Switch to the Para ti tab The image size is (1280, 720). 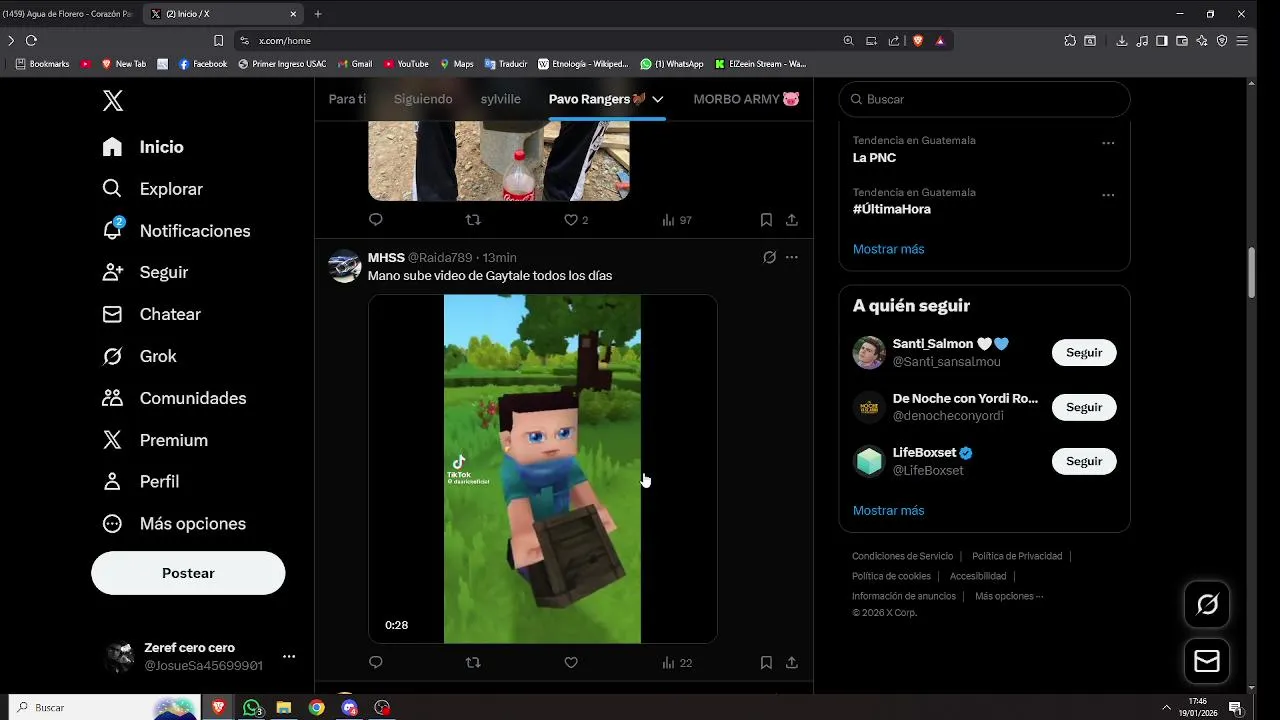coord(348,99)
